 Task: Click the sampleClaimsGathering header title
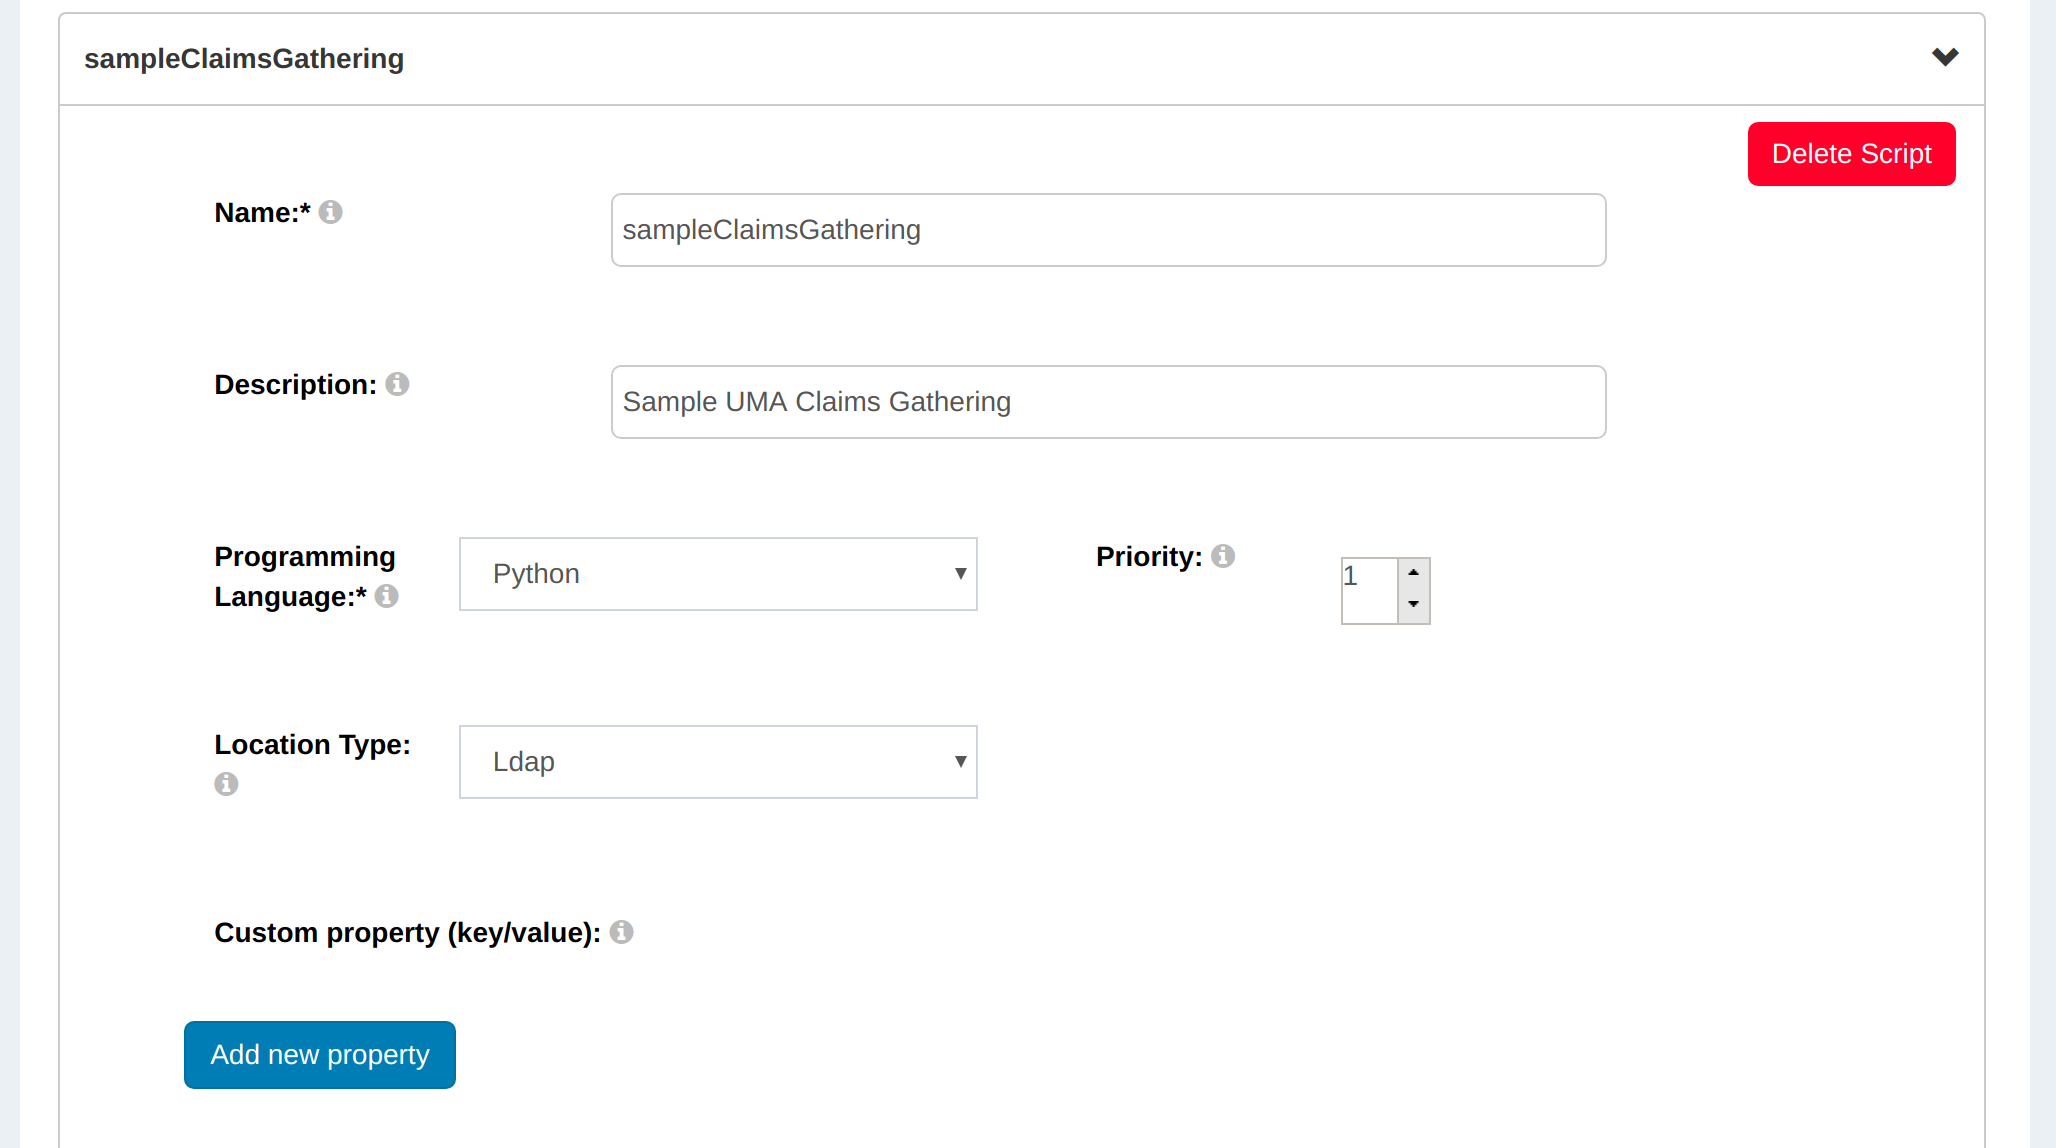(x=245, y=58)
